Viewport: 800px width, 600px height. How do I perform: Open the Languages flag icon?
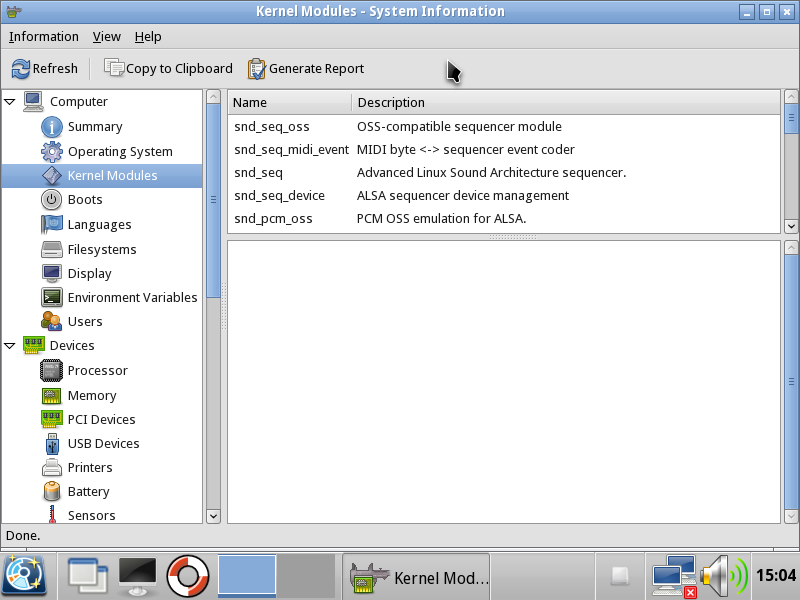52,225
